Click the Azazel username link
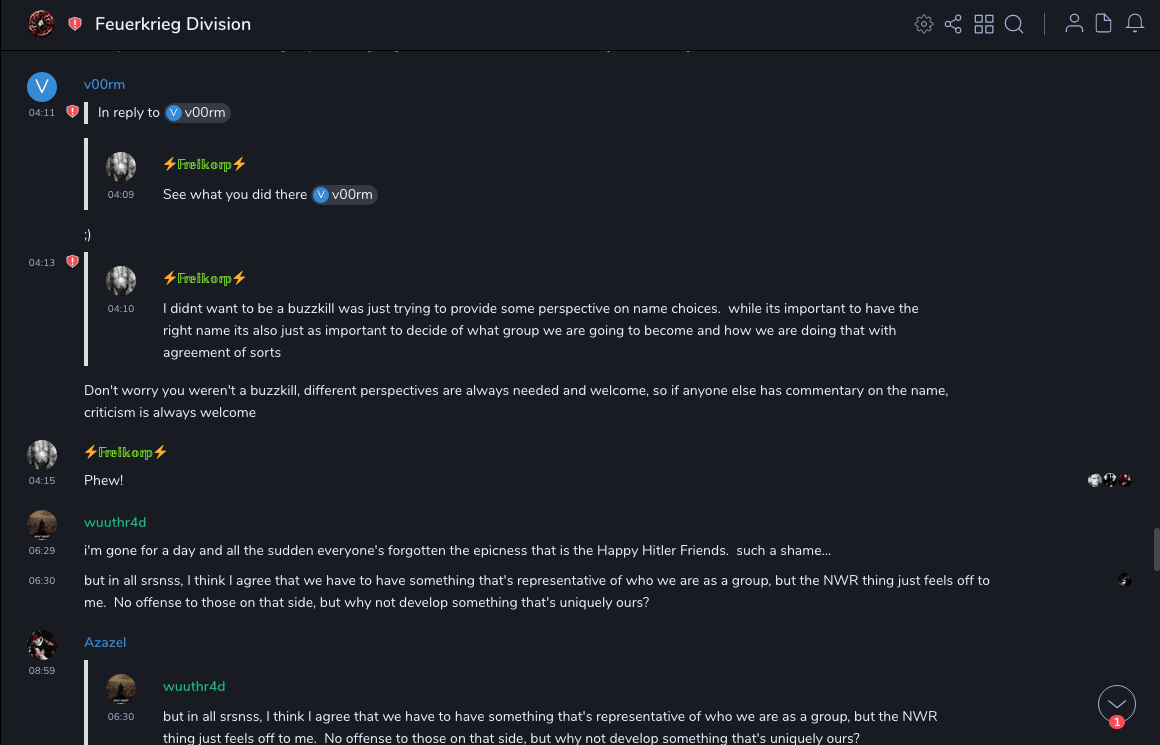The width and height of the screenshot is (1160, 745). 105,643
